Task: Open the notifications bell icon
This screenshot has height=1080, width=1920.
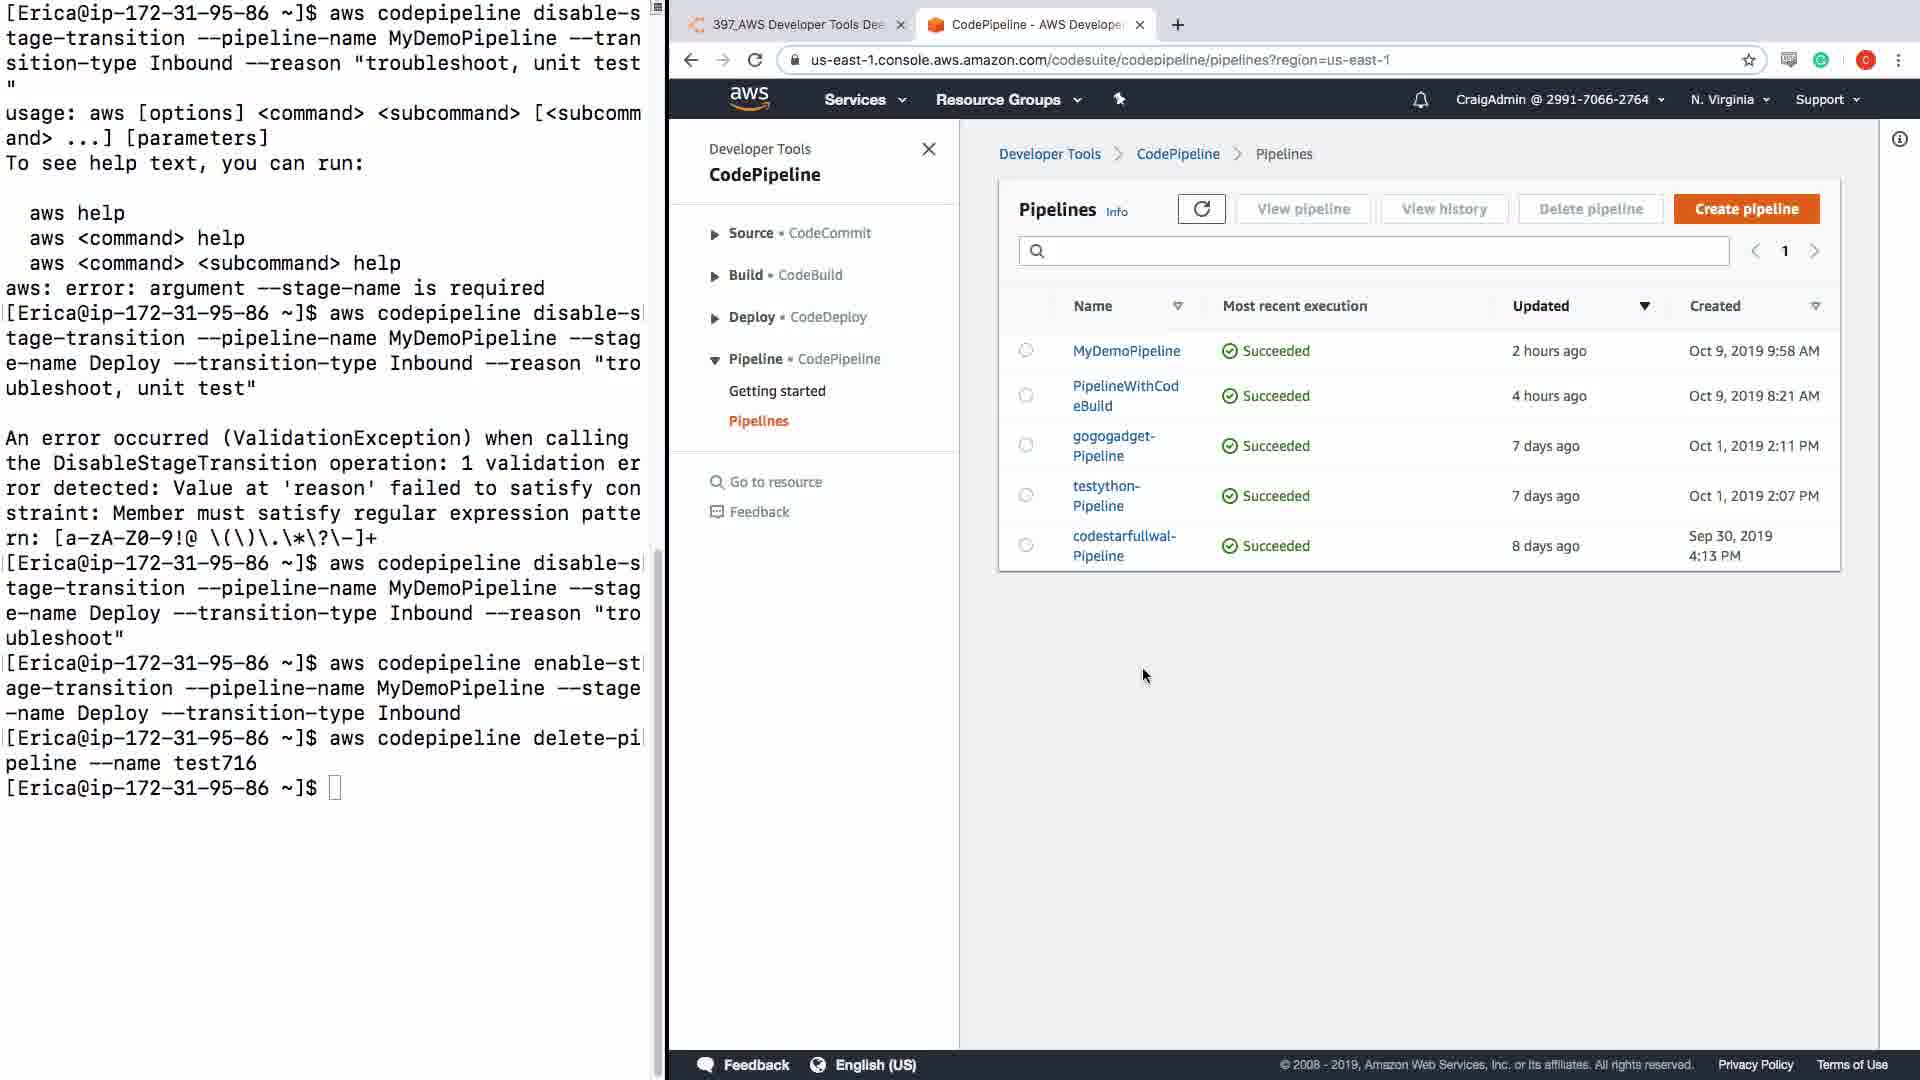Action: pos(1420,100)
